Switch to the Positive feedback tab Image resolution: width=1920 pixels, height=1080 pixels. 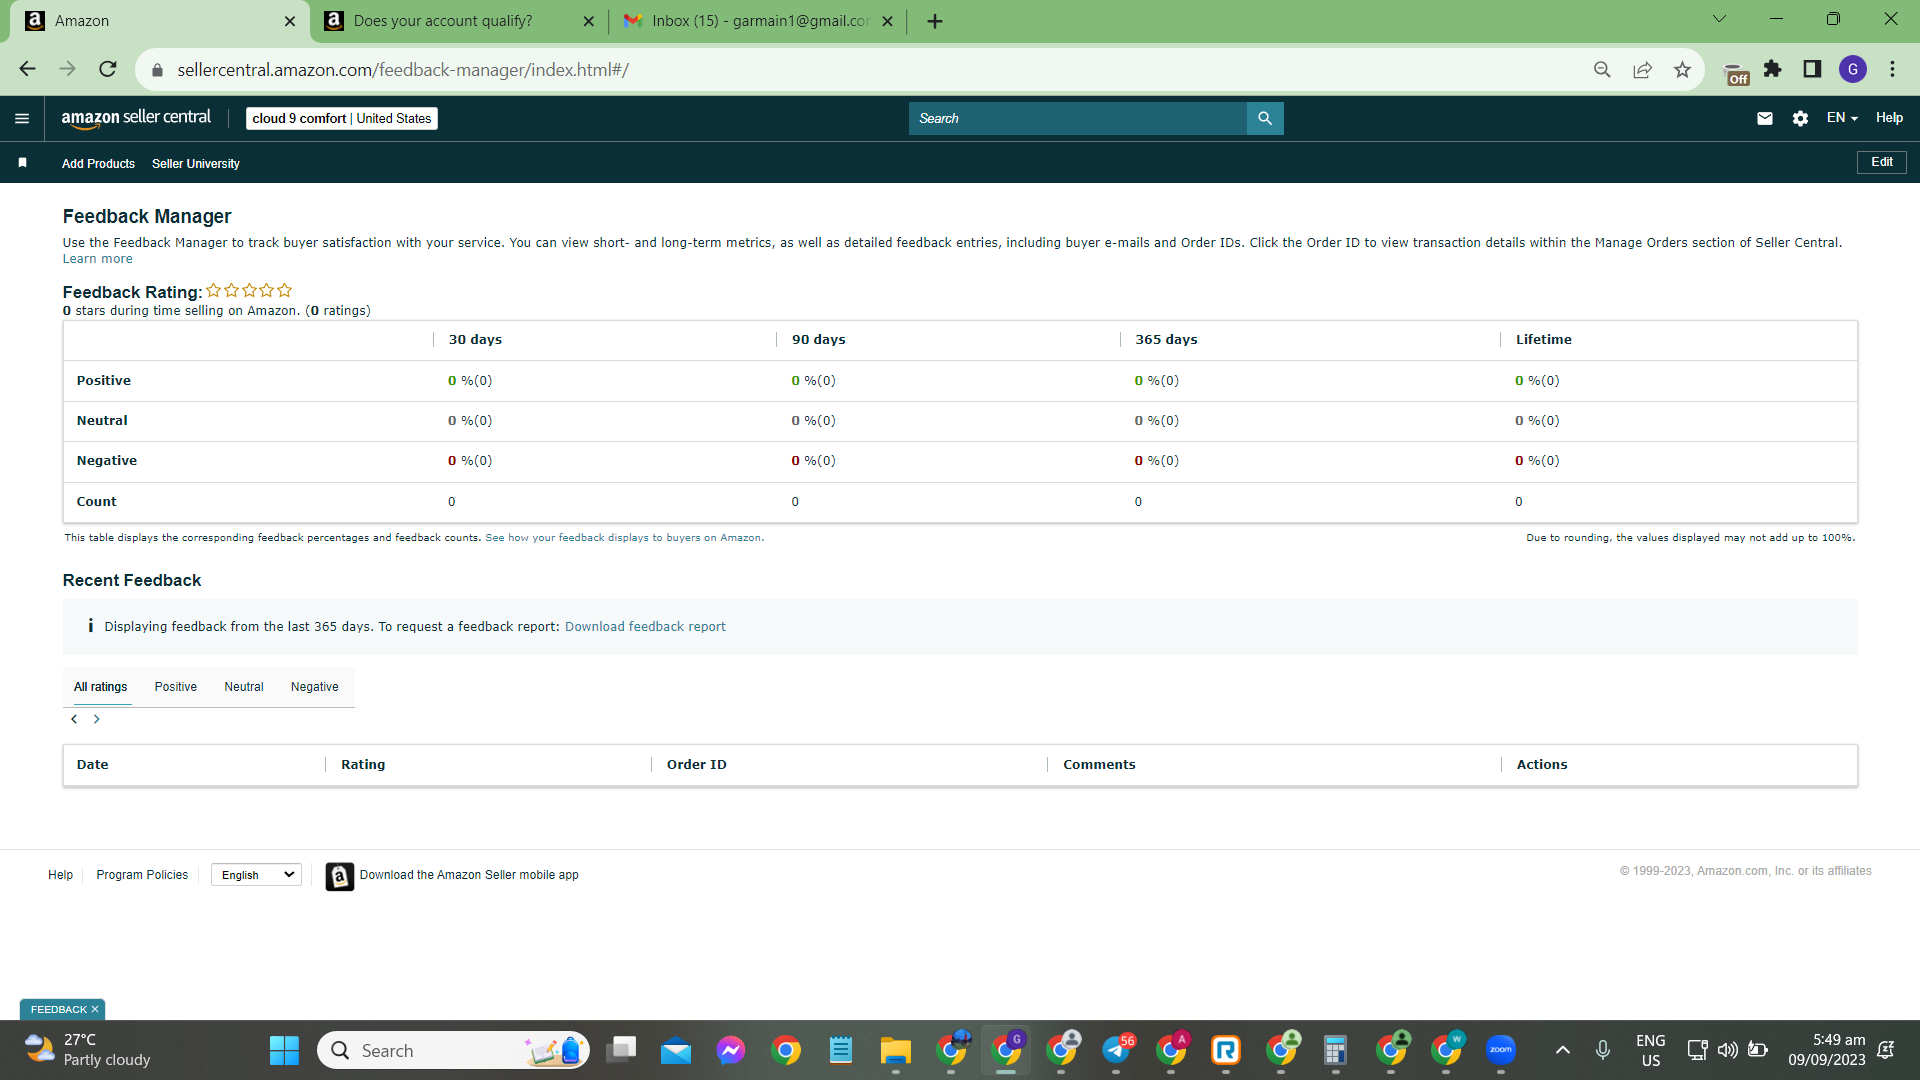pos(176,687)
